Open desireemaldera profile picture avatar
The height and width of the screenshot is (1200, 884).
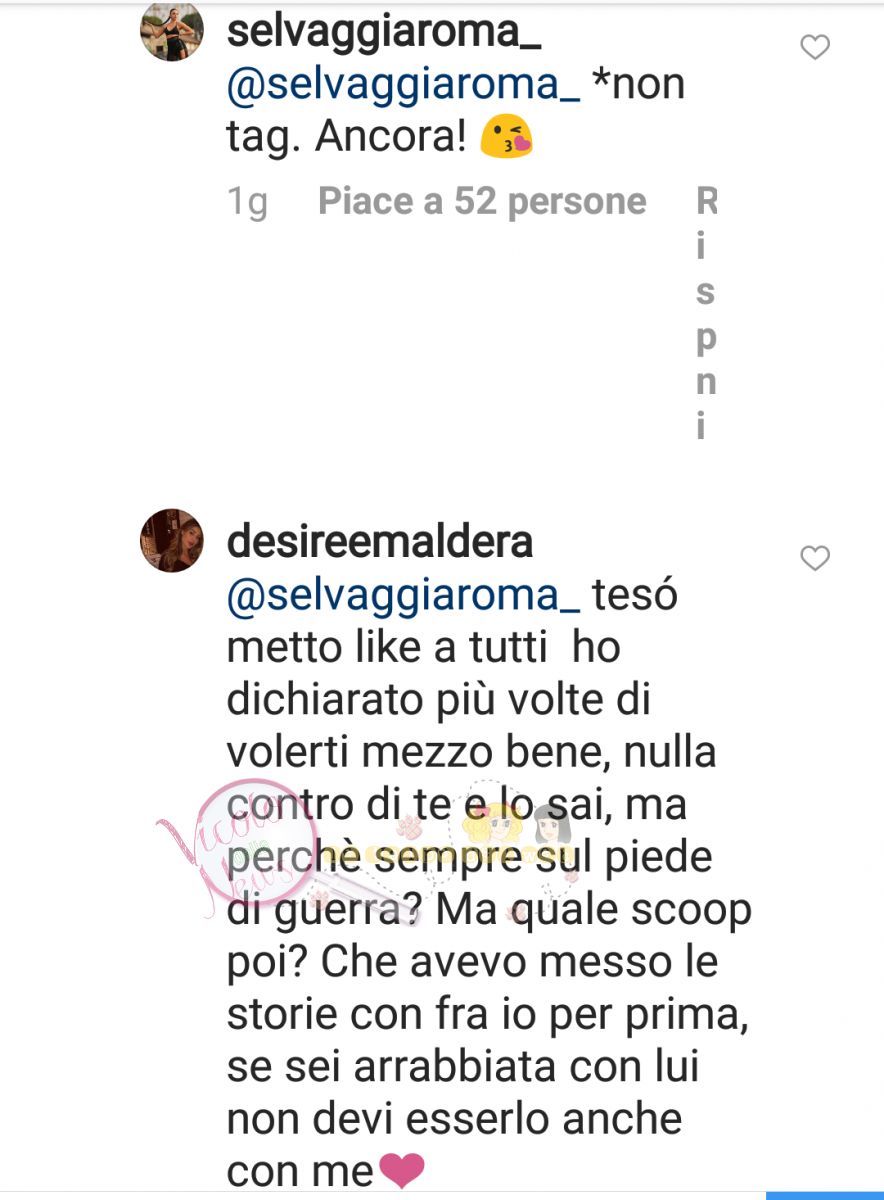tap(172, 540)
